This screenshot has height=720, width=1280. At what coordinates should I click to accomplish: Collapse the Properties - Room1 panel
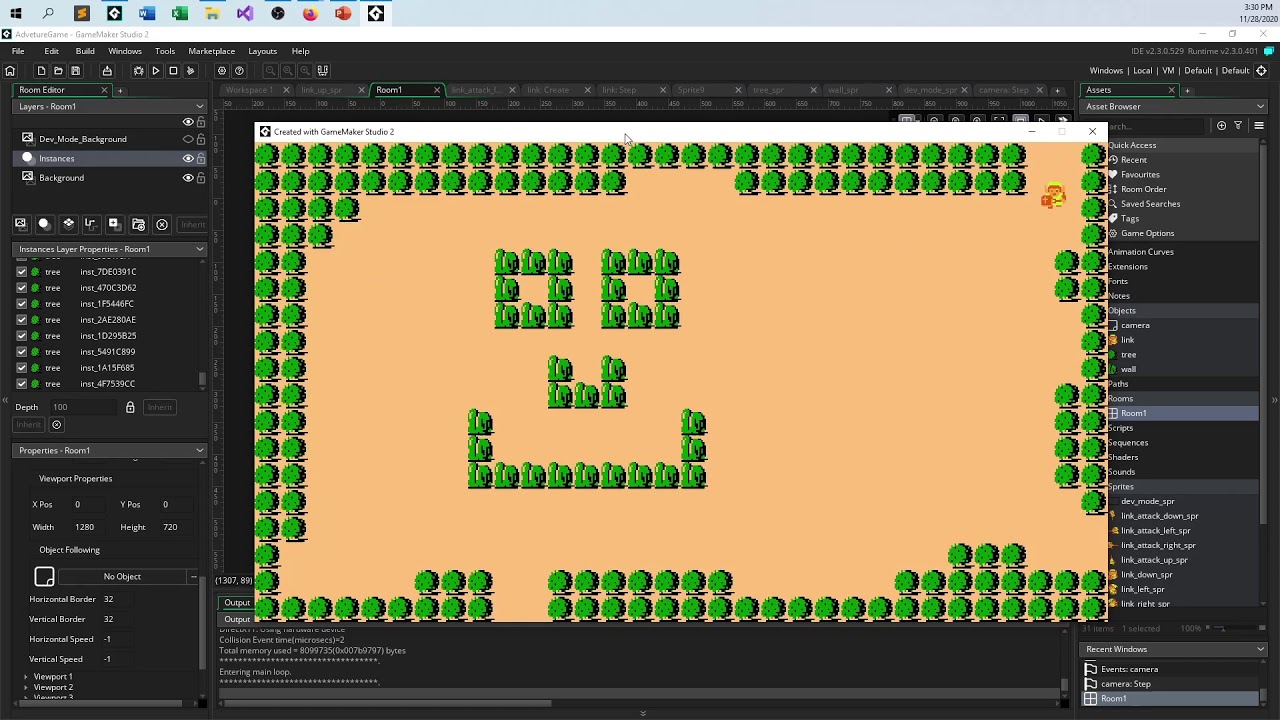click(200, 450)
